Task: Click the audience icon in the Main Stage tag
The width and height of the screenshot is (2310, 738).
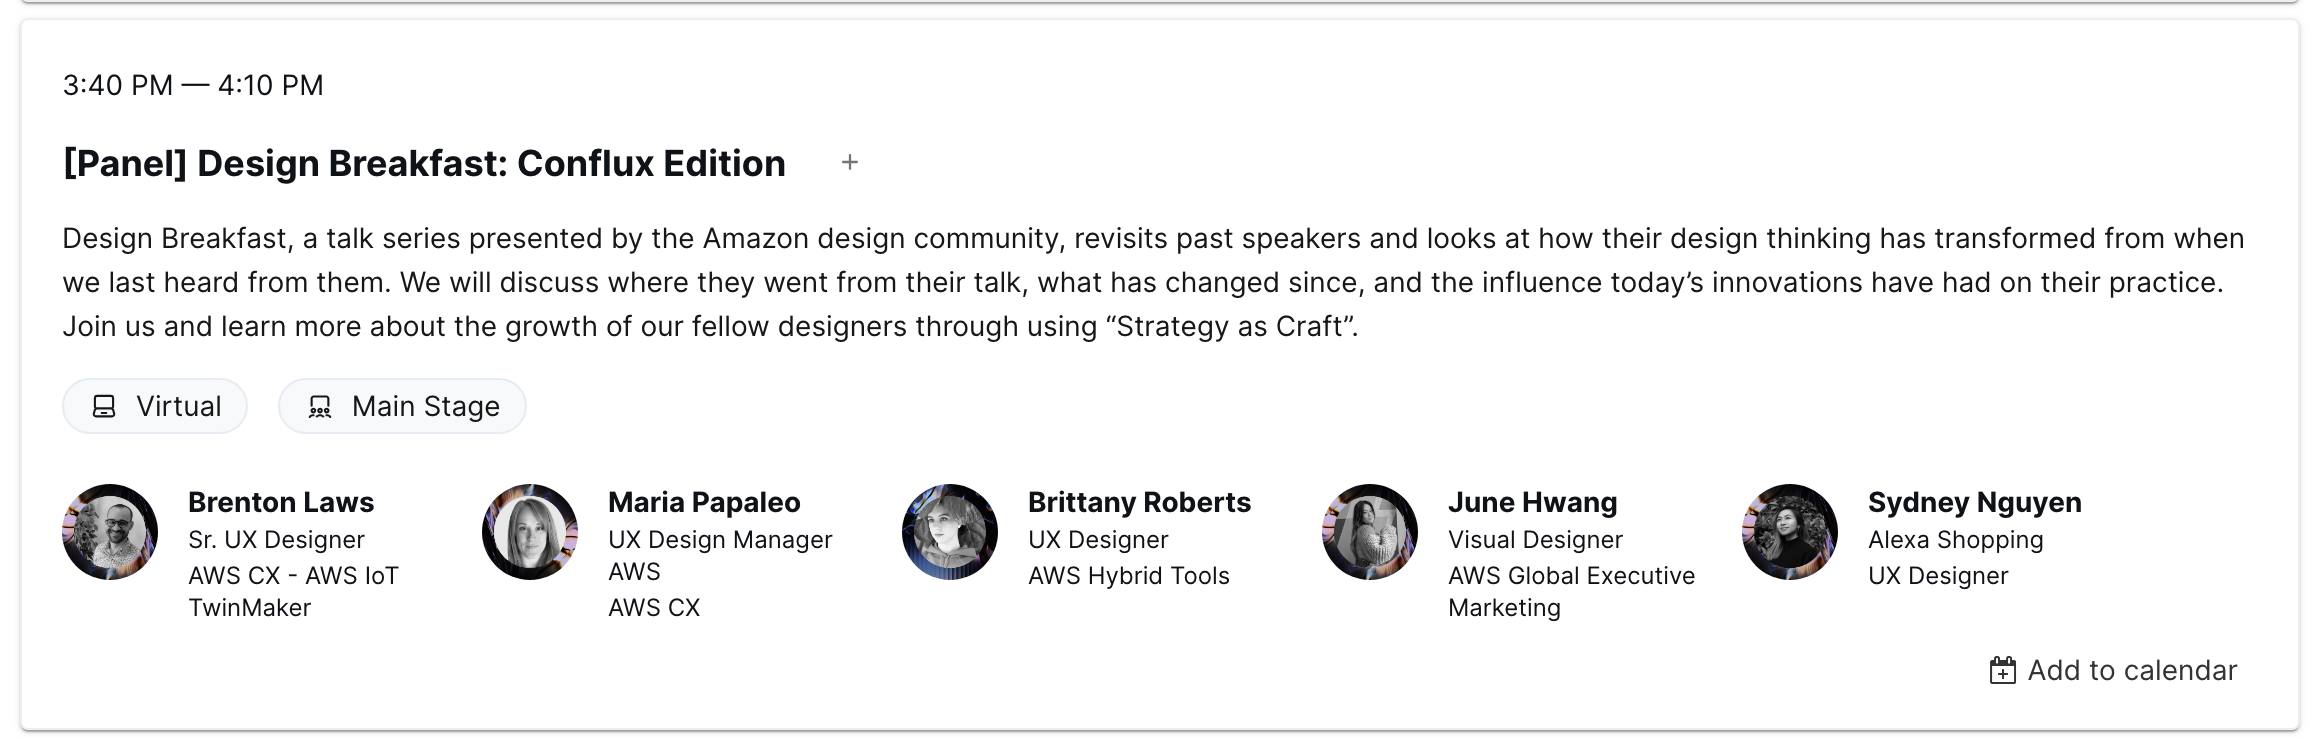Action: [x=320, y=406]
